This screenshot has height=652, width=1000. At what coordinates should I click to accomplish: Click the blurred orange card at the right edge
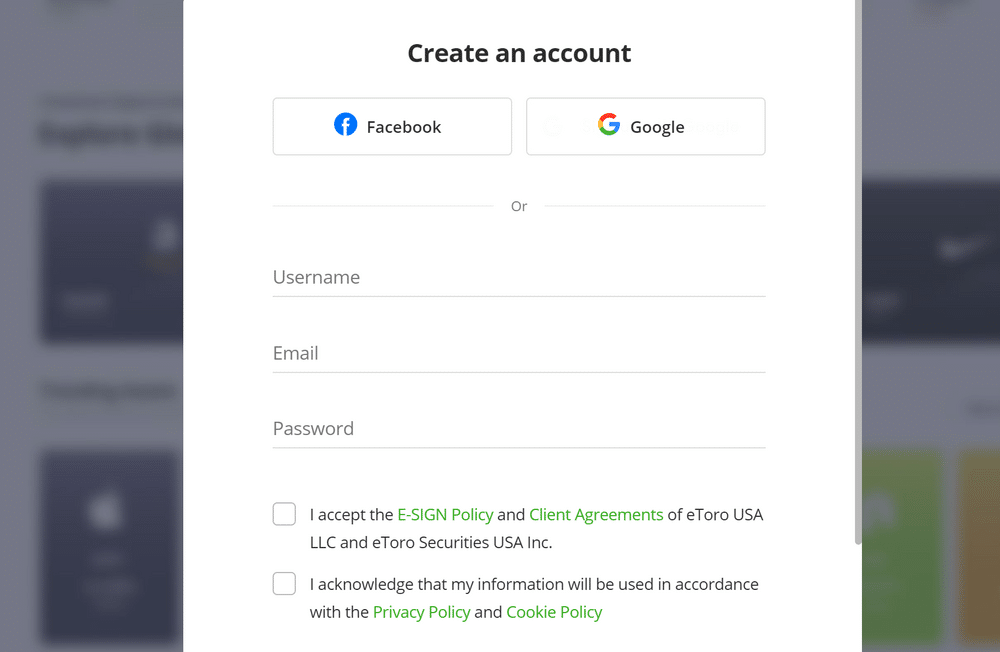point(980,546)
